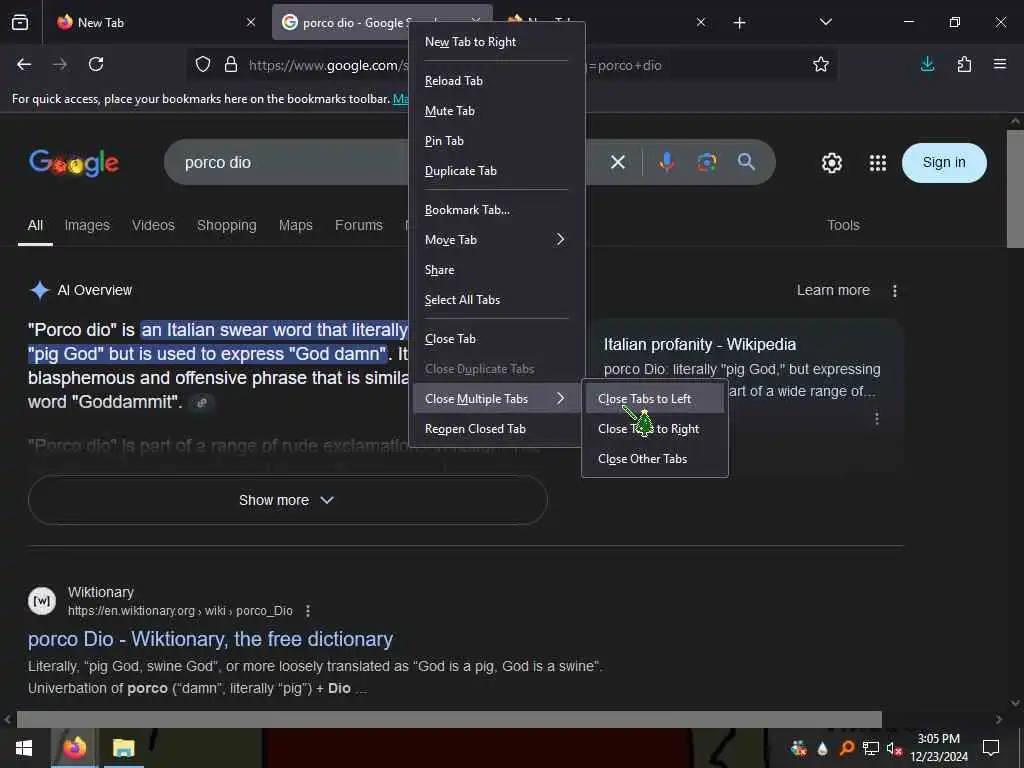Open the Downloads panel
This screenshot has width=1024, height=768.
(x=927, y=64)
